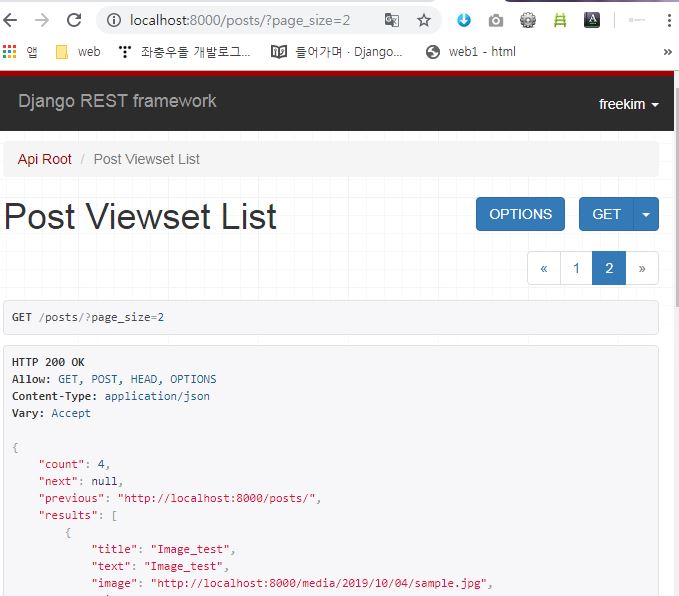The height and width of the screenshot is (596, 679).
Task: Expand the GET format dropdown caret
Action: pos(646,214)
